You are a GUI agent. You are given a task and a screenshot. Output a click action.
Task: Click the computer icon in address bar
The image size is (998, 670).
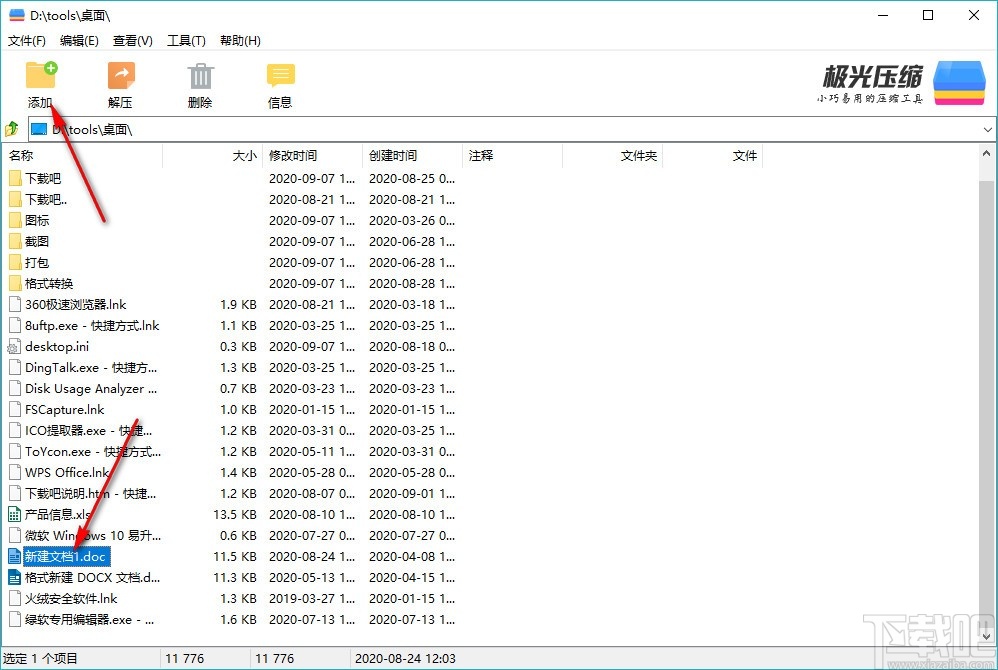click(39, 129)
